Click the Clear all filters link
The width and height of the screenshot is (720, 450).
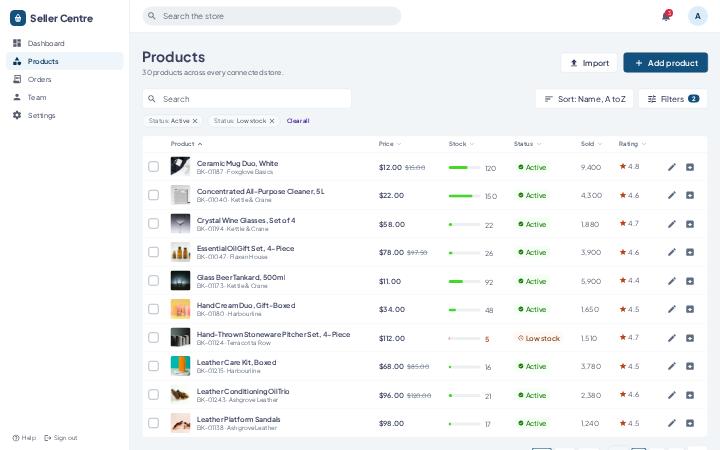(298, 121)
